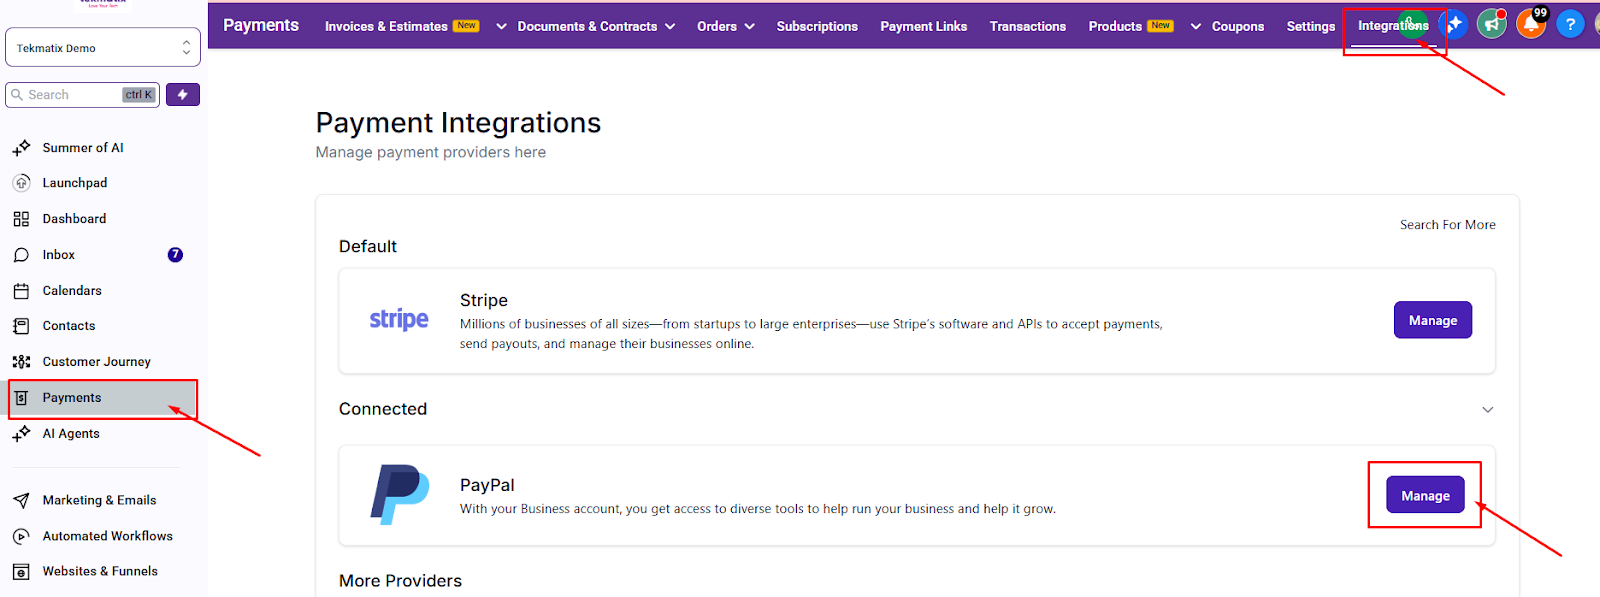Click the More Providers heading
Viewport: 1600px width, 597px height.
(400, 581)
